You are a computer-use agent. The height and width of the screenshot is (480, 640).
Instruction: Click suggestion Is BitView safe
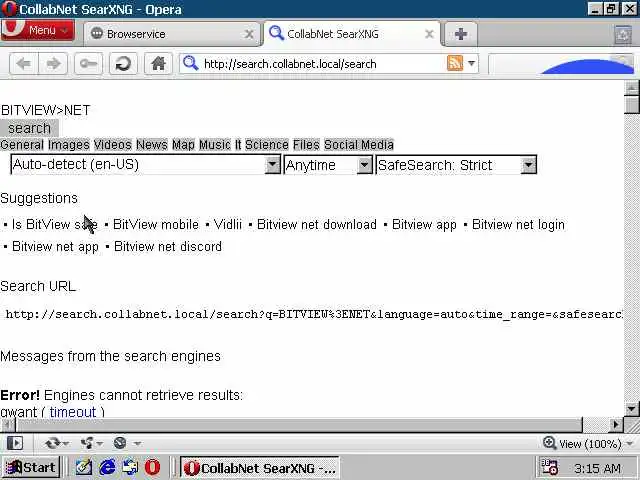tap(55, 224)
